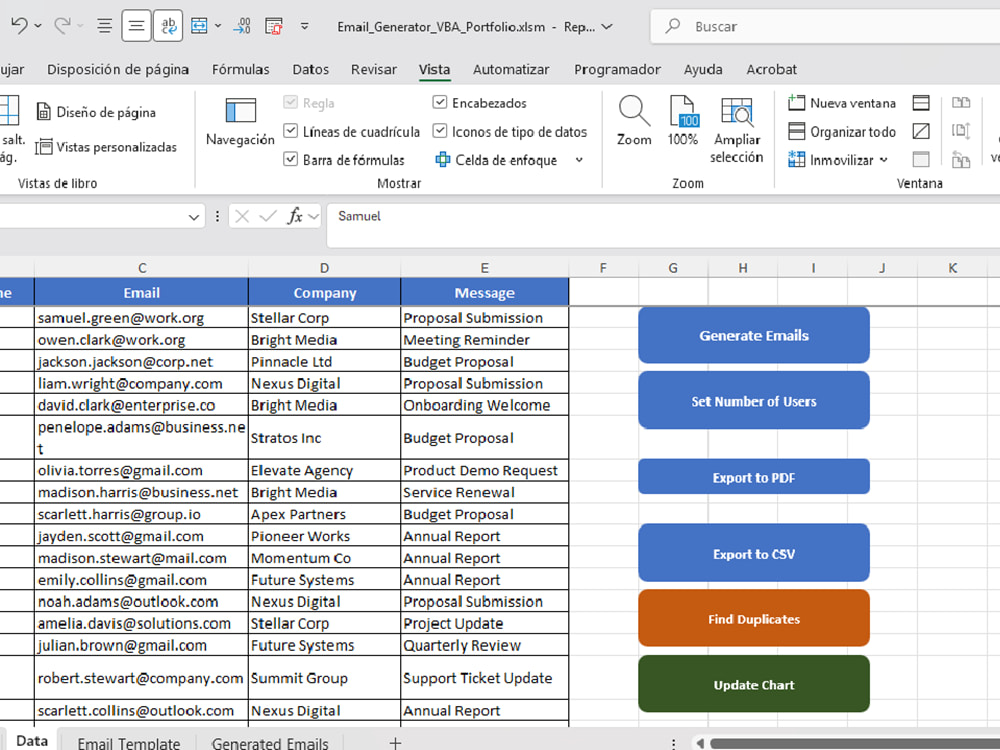This screenshot has width=1000, height=750.
Task: Click the Ampliar selección icon
Action: 737,111
